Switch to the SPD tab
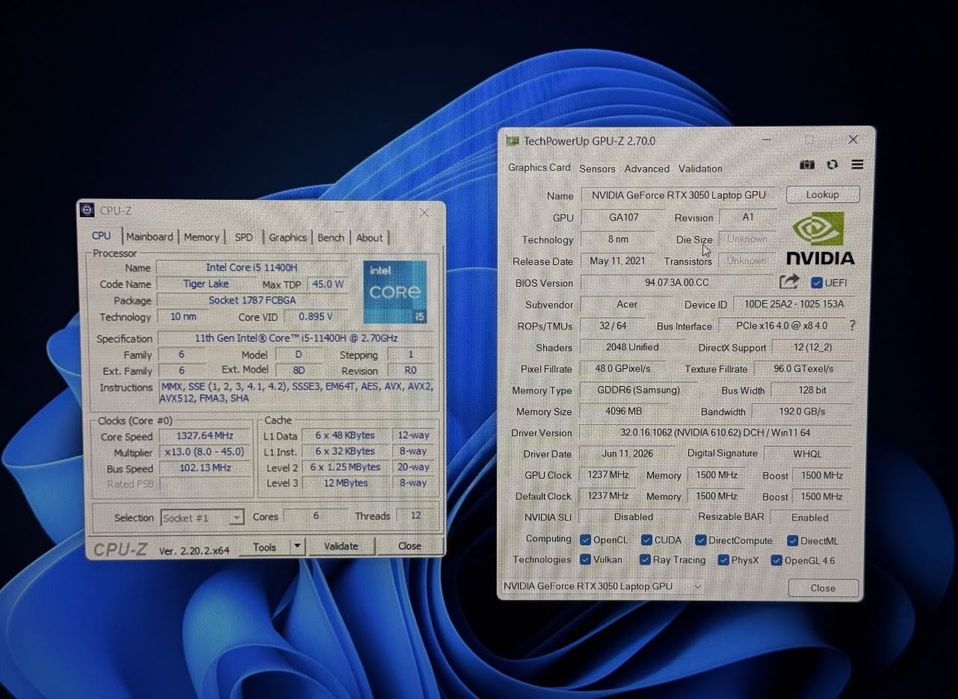The width and height of the screenshot is (958, 699). click(244, 237)
